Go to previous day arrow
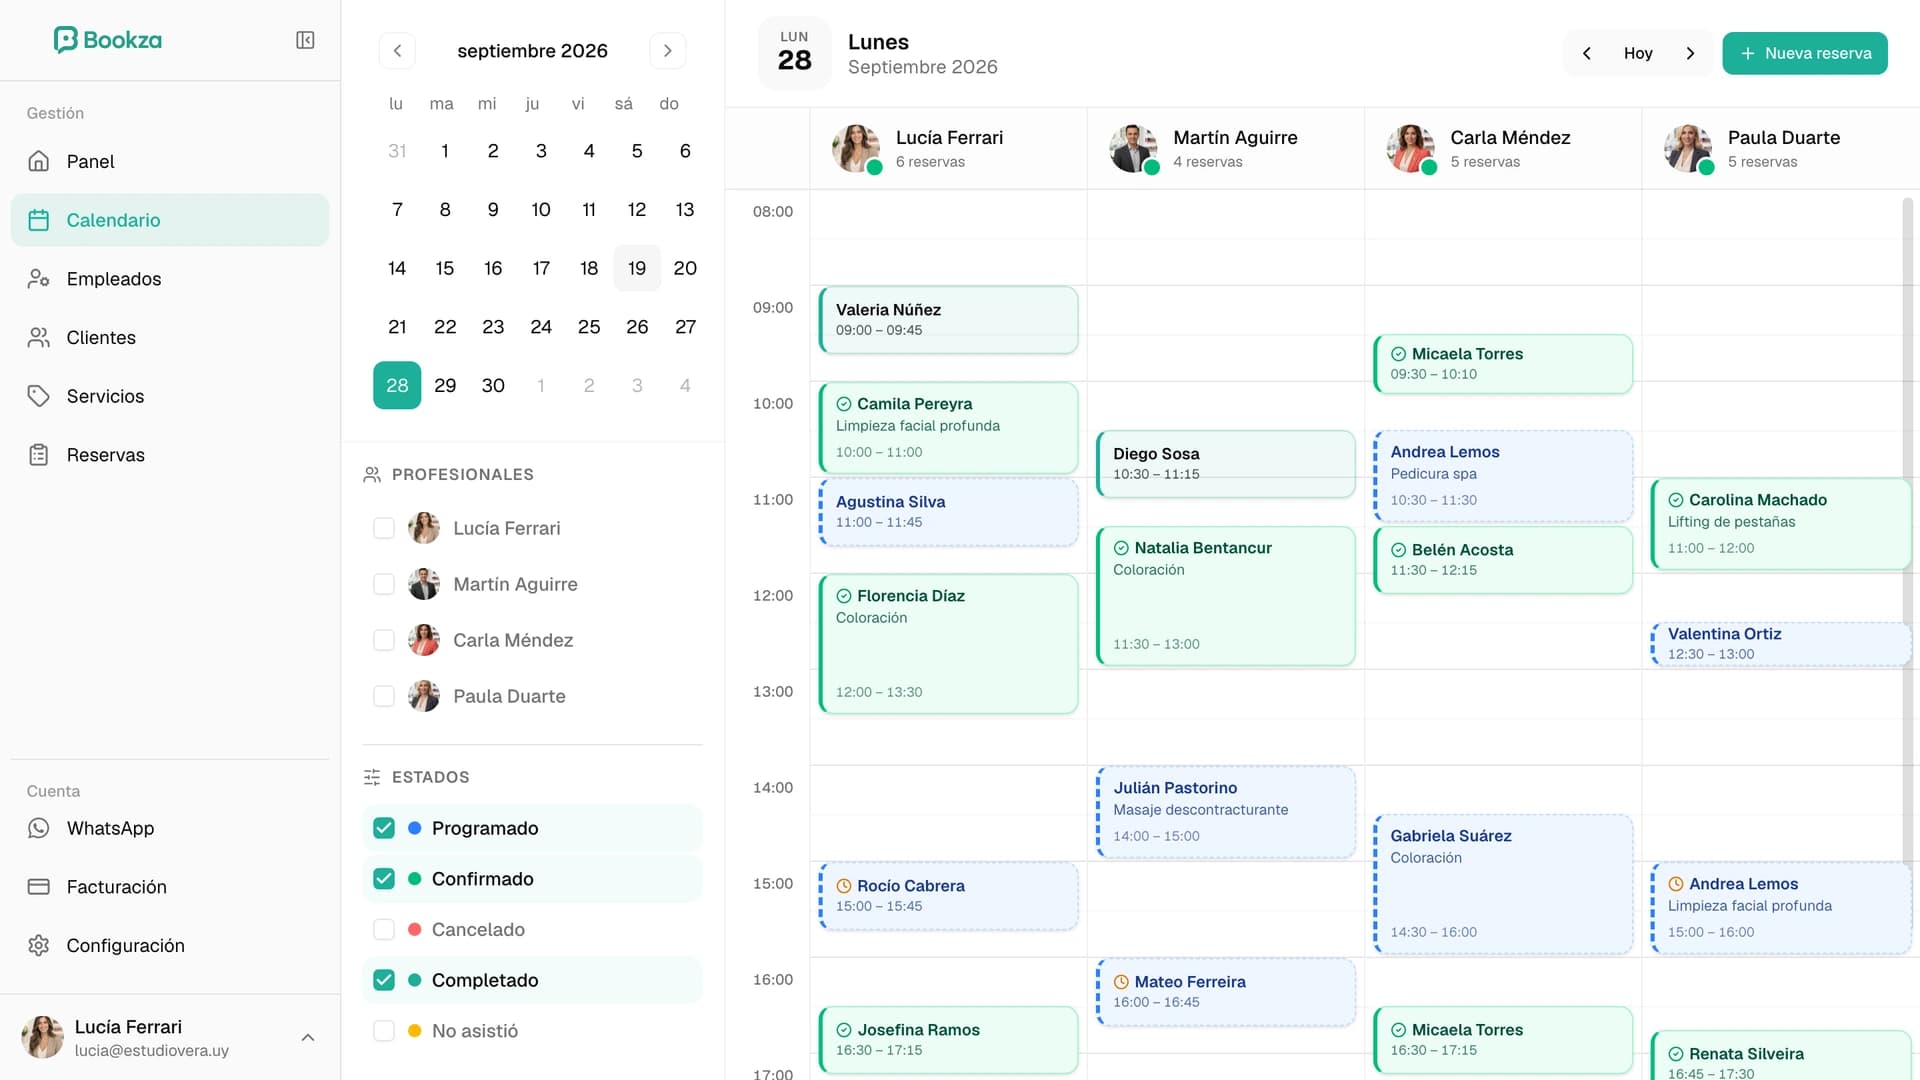The width and height of the screenshot is (1920, 1080). coord(1586,53)
